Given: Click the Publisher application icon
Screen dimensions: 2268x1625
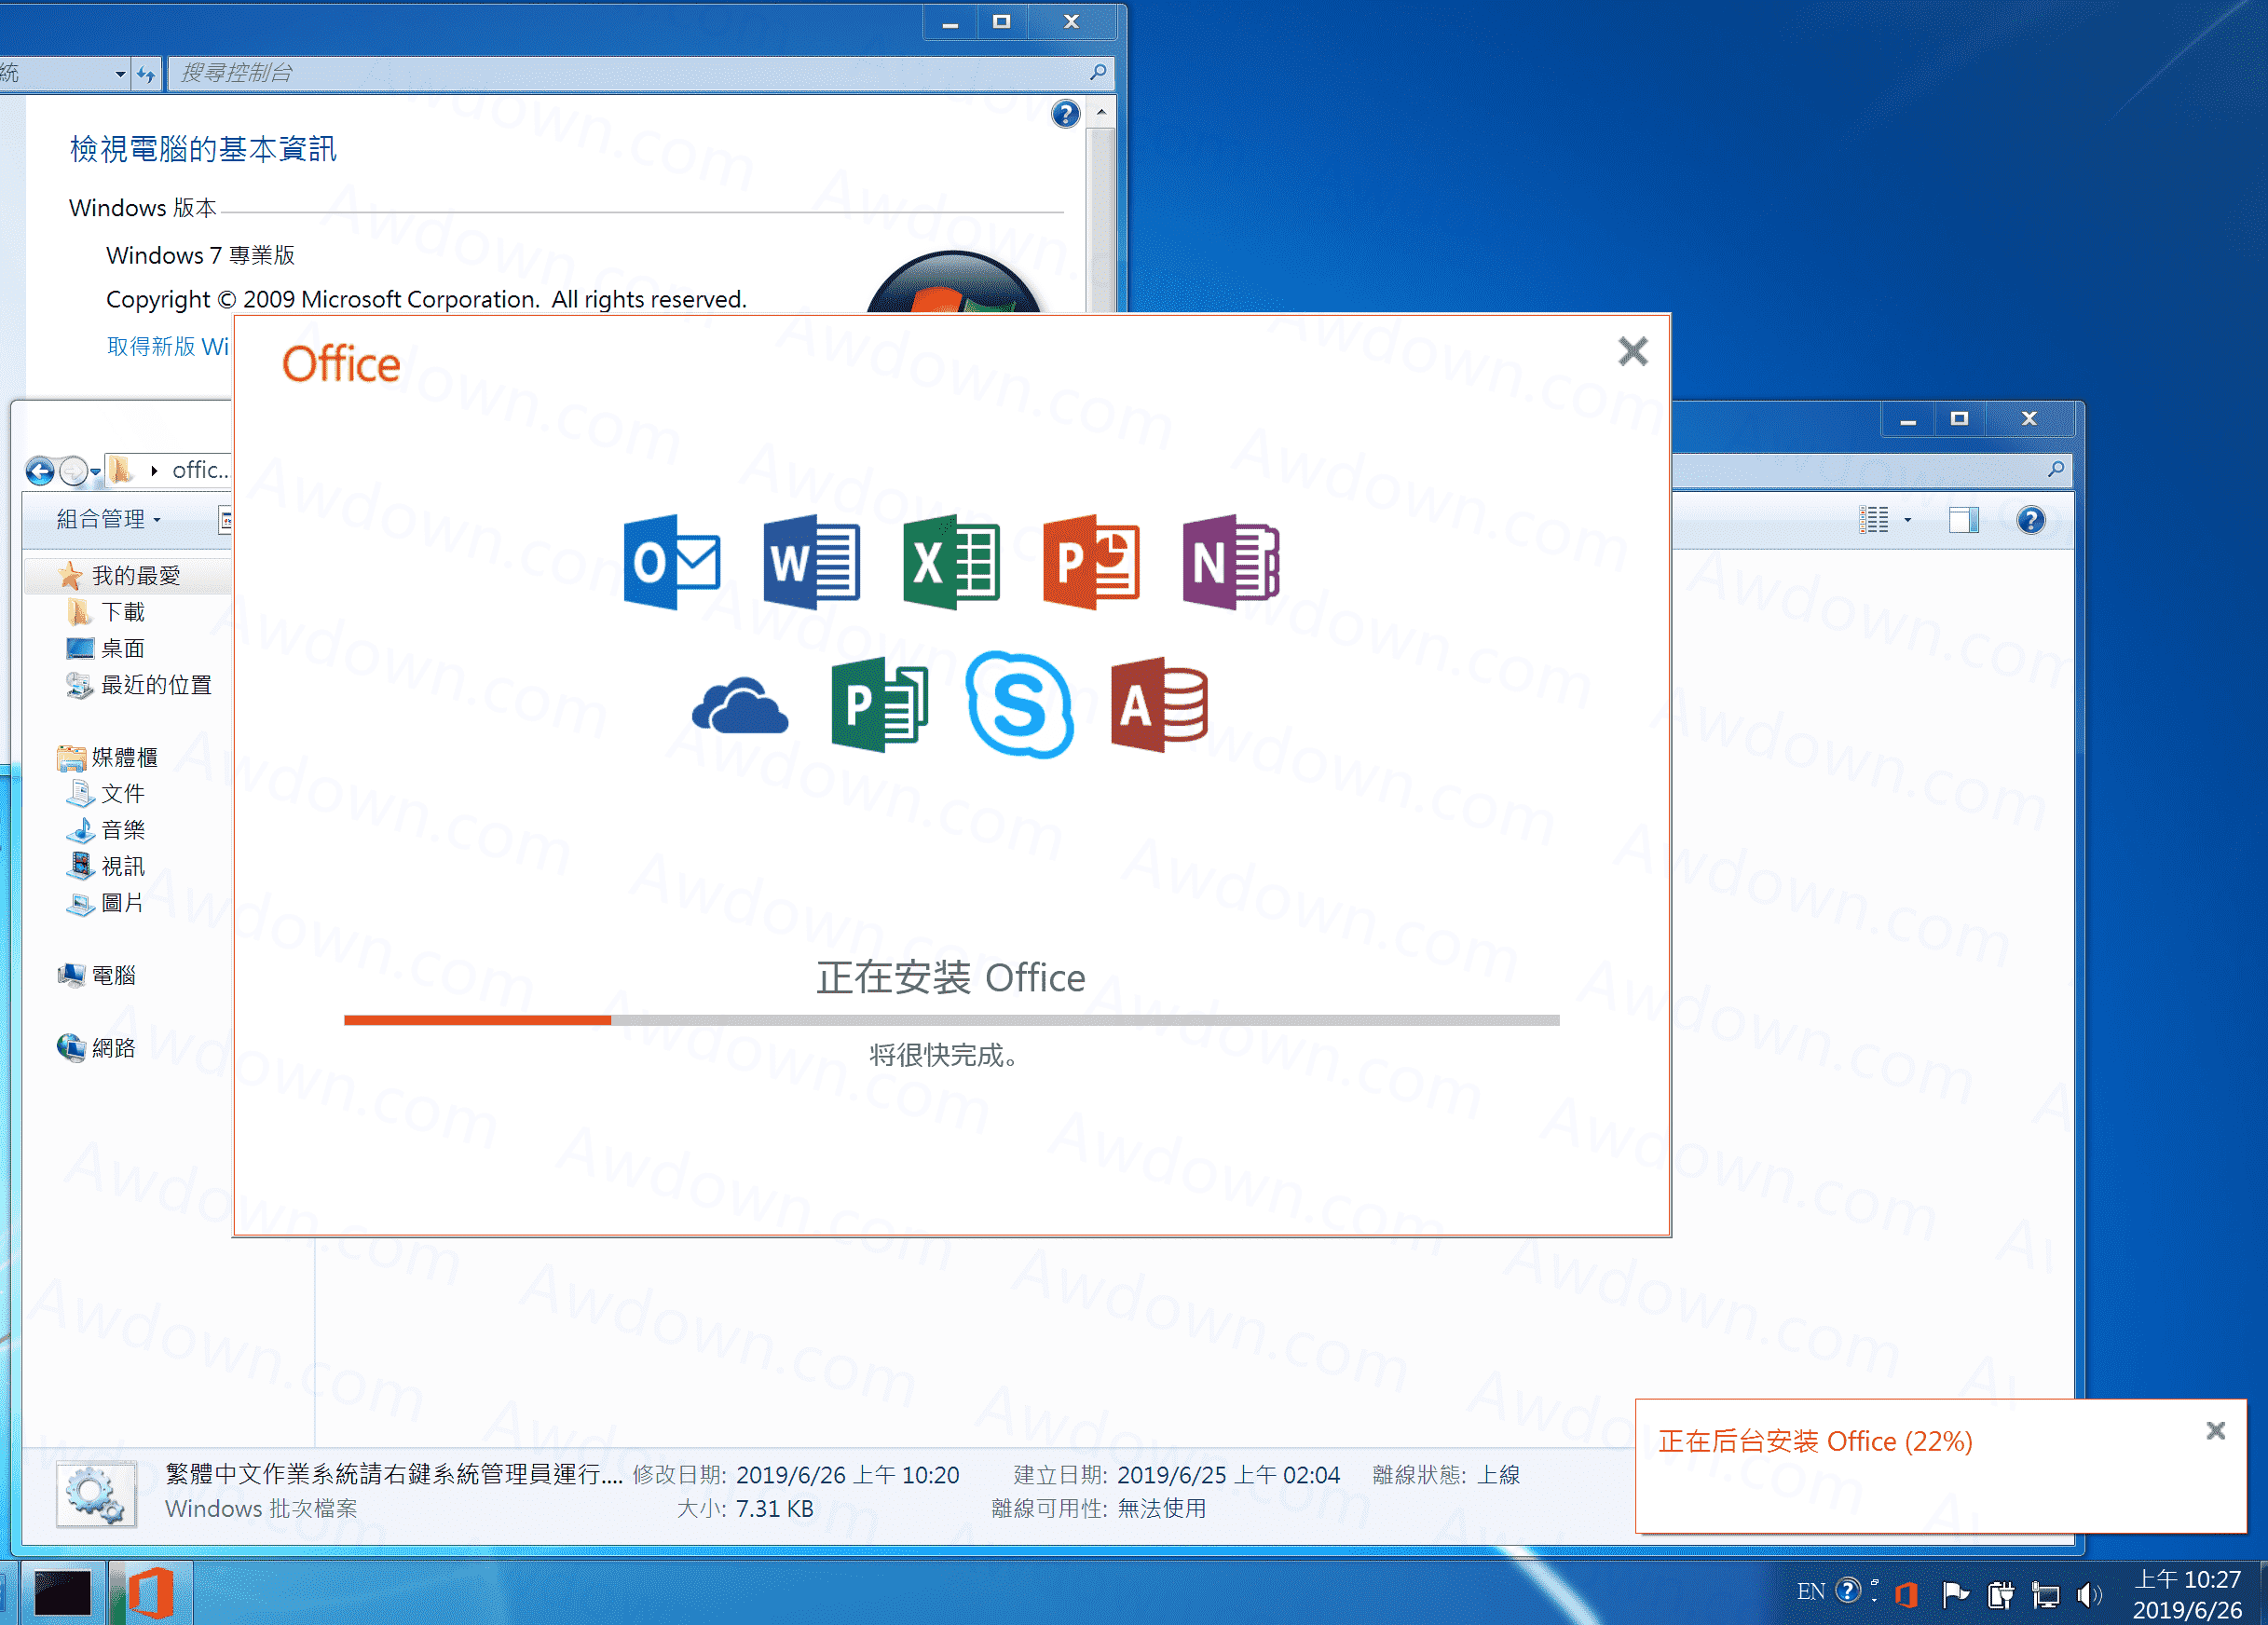Looking at the screenshot, I should click(x=879, y=705).
